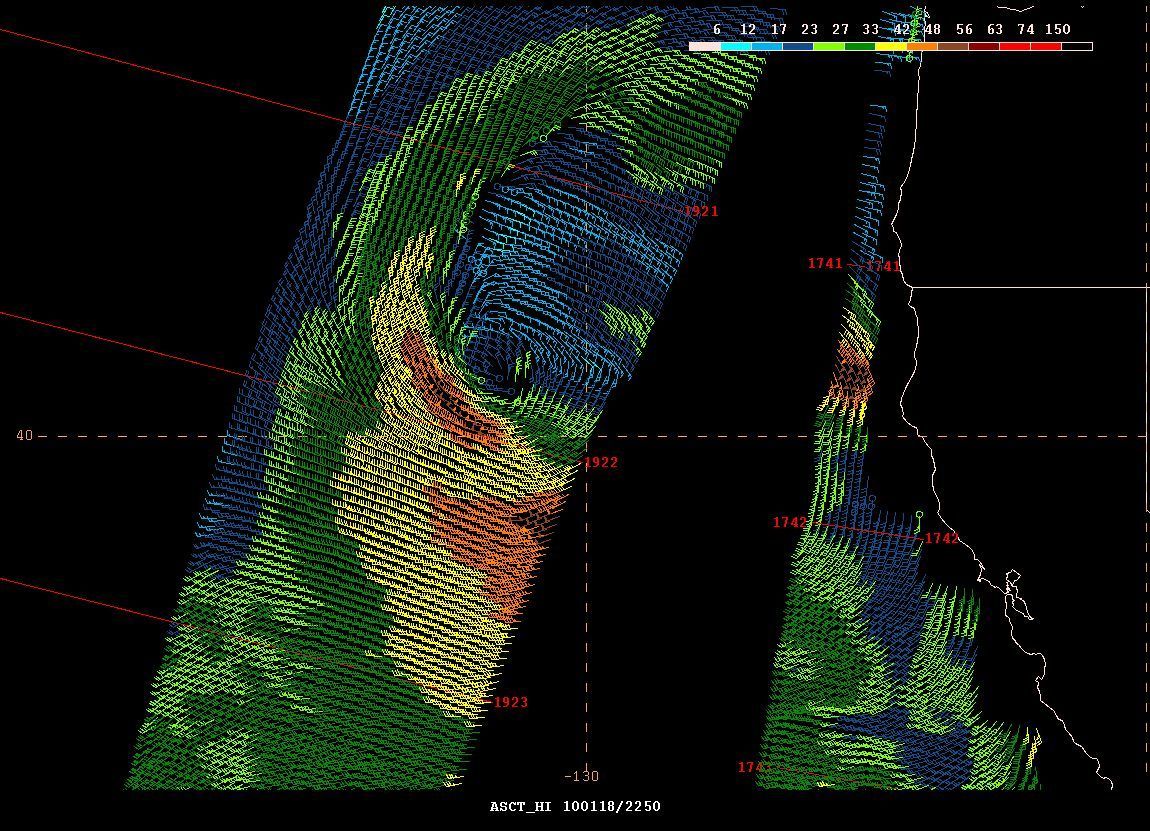Click the brown legend swatch between 48 and 56
The image size is (1150, 831).
pyautogui.click(x=953, y=46)
